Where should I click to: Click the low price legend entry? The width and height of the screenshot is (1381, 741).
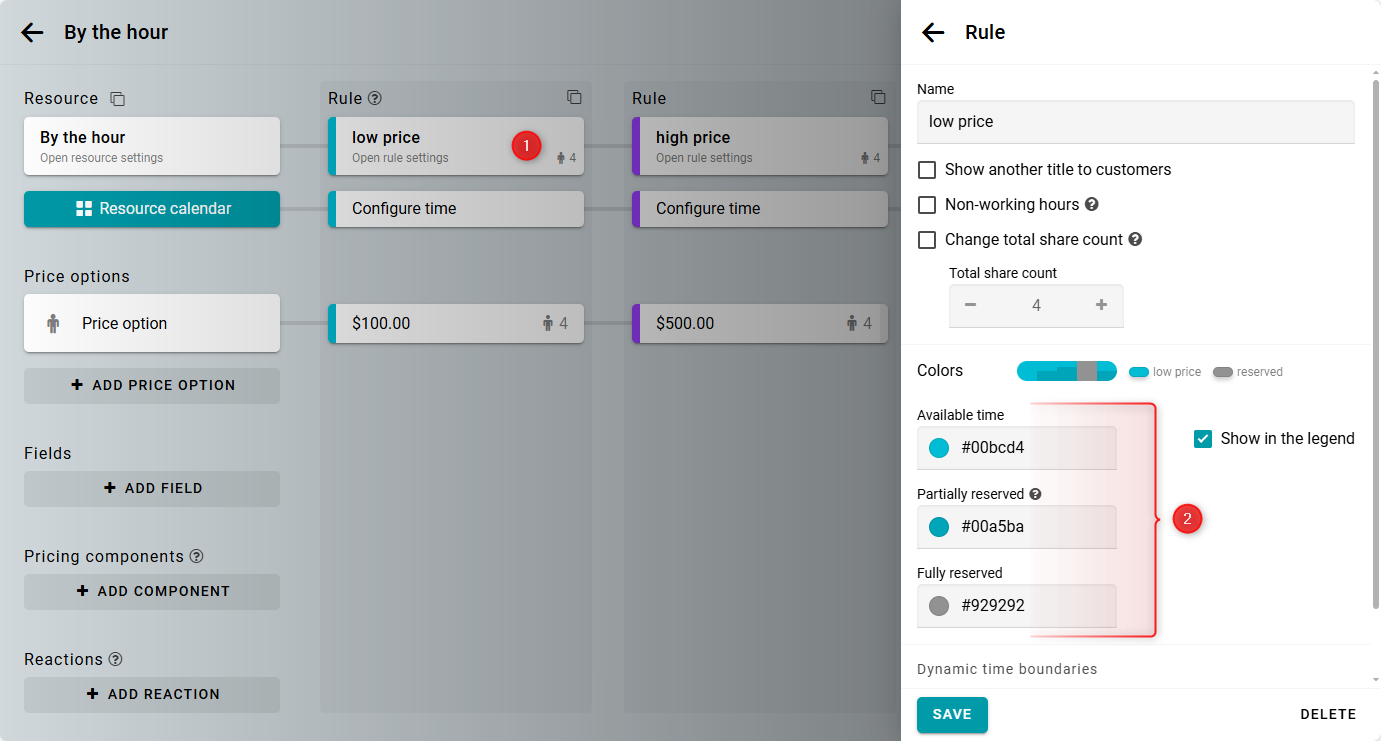coord(1165,372)
